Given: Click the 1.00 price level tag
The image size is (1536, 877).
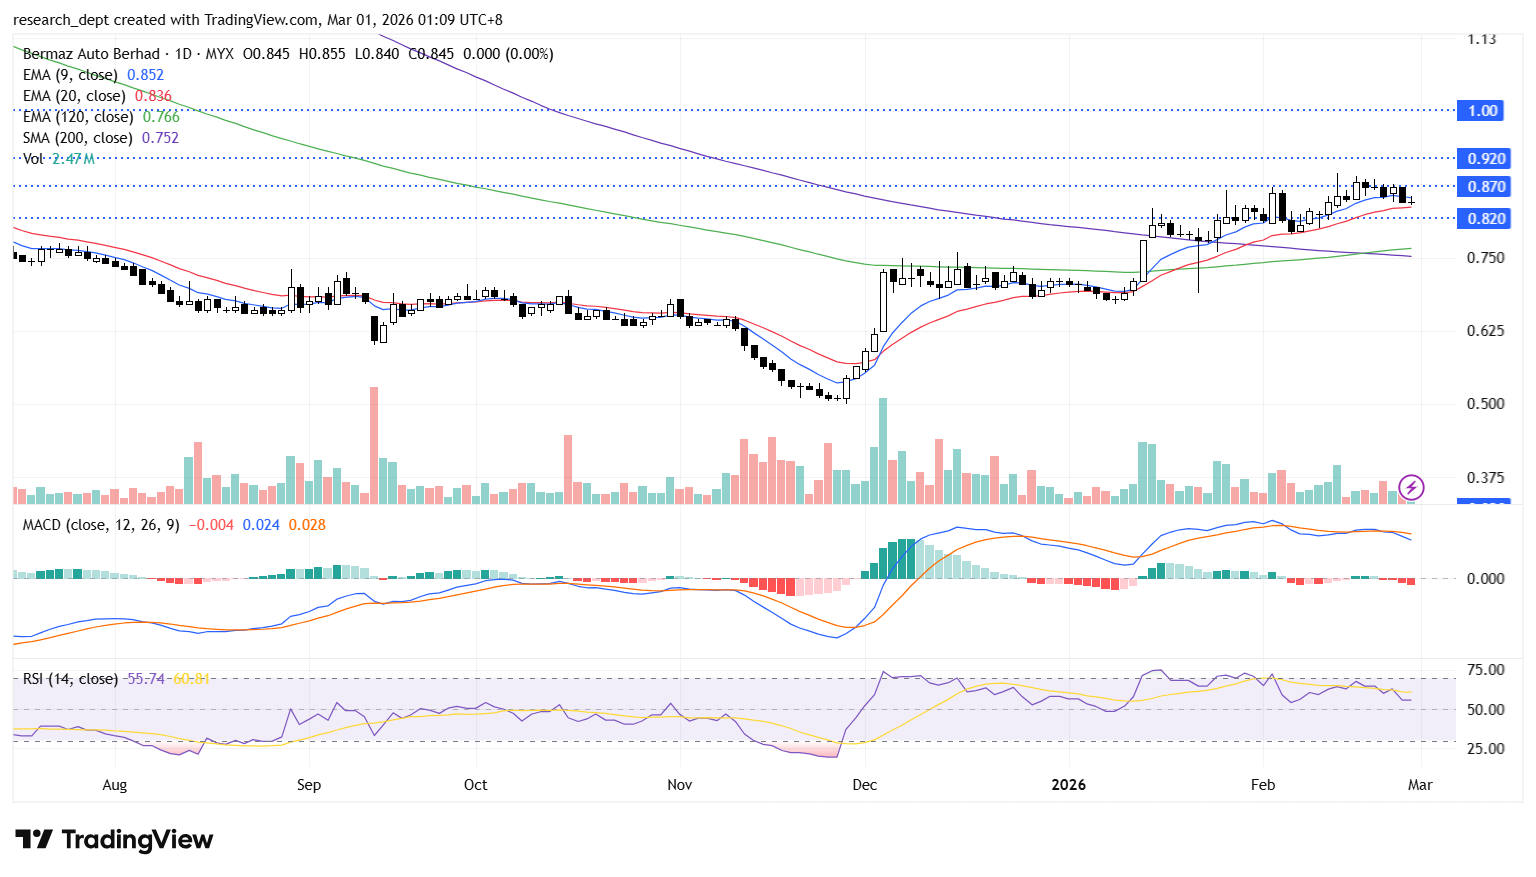Looking at the screenshot, I should tap(1482, 111).
